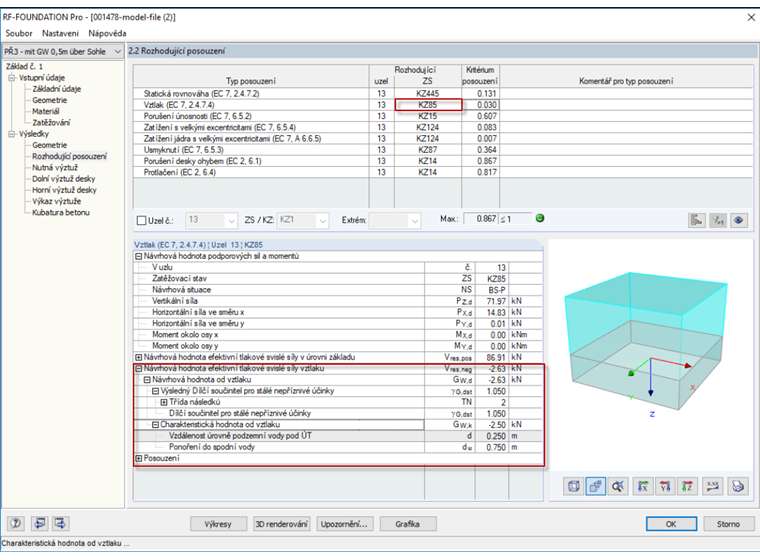Collapse Výsledný Dílčí součinitel row
The image size is (760, 560).
(156, 391)
